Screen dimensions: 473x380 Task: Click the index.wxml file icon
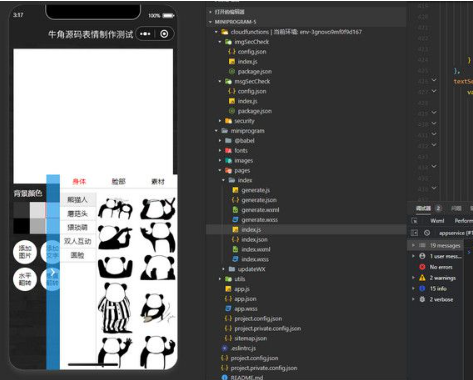[x=235, y=249]
